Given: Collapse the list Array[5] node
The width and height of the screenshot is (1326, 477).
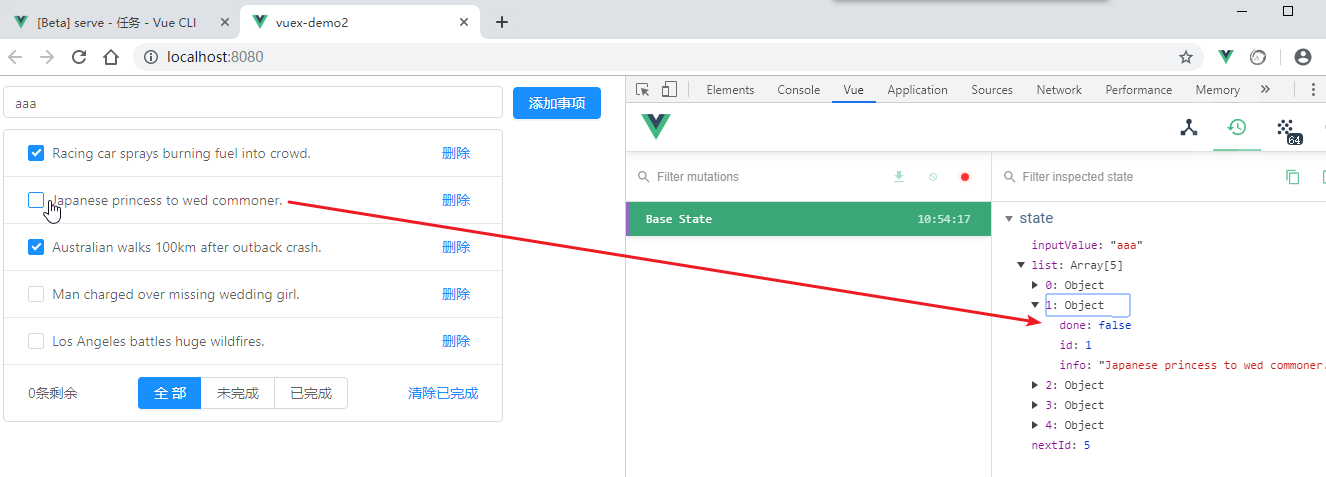Looking at the screenshot, I should pyautogui.click(x=1021, y=265).
